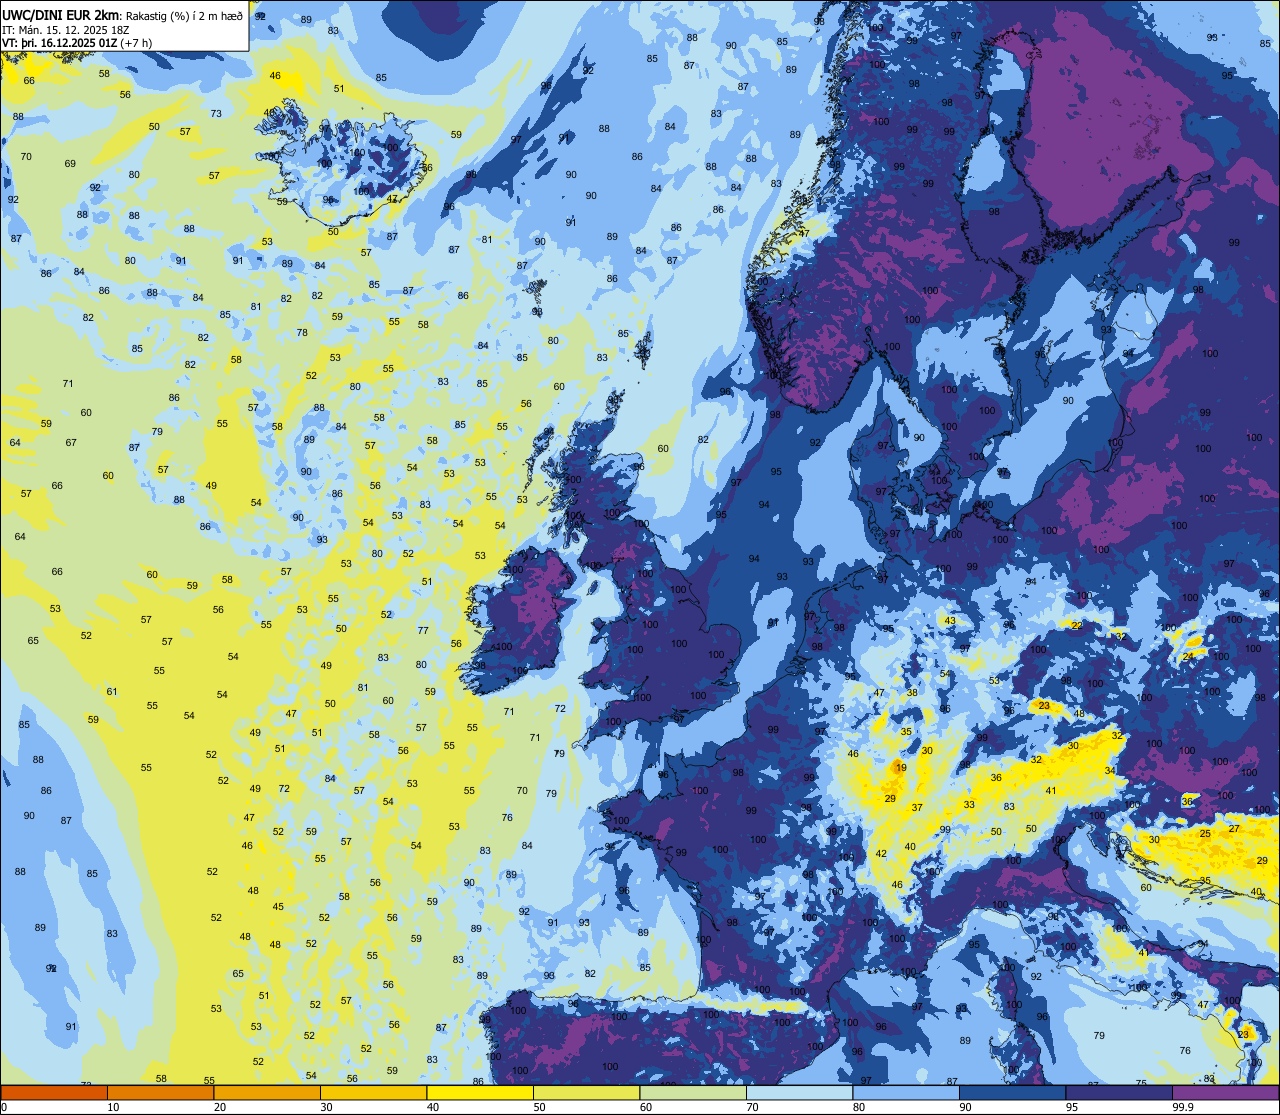Viewport: 1280px width, 1115px height.
Task: Click the legend tick label "10"
Action: (x=113, y=1107)
